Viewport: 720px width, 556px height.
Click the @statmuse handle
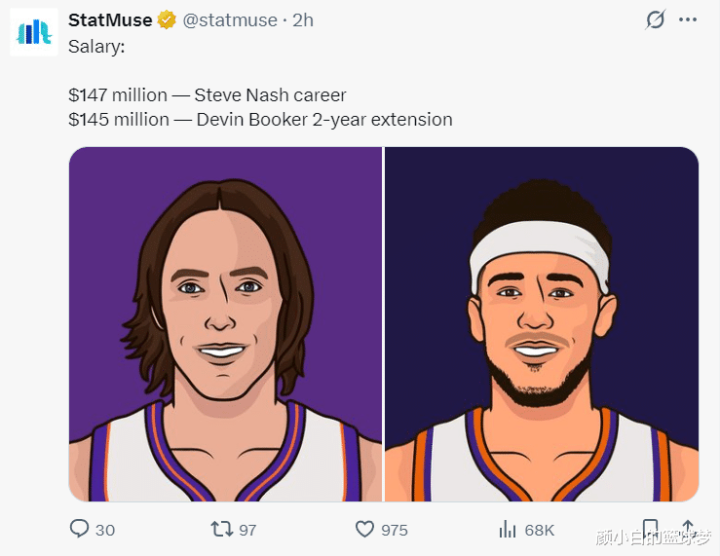[x=231, y=20]
